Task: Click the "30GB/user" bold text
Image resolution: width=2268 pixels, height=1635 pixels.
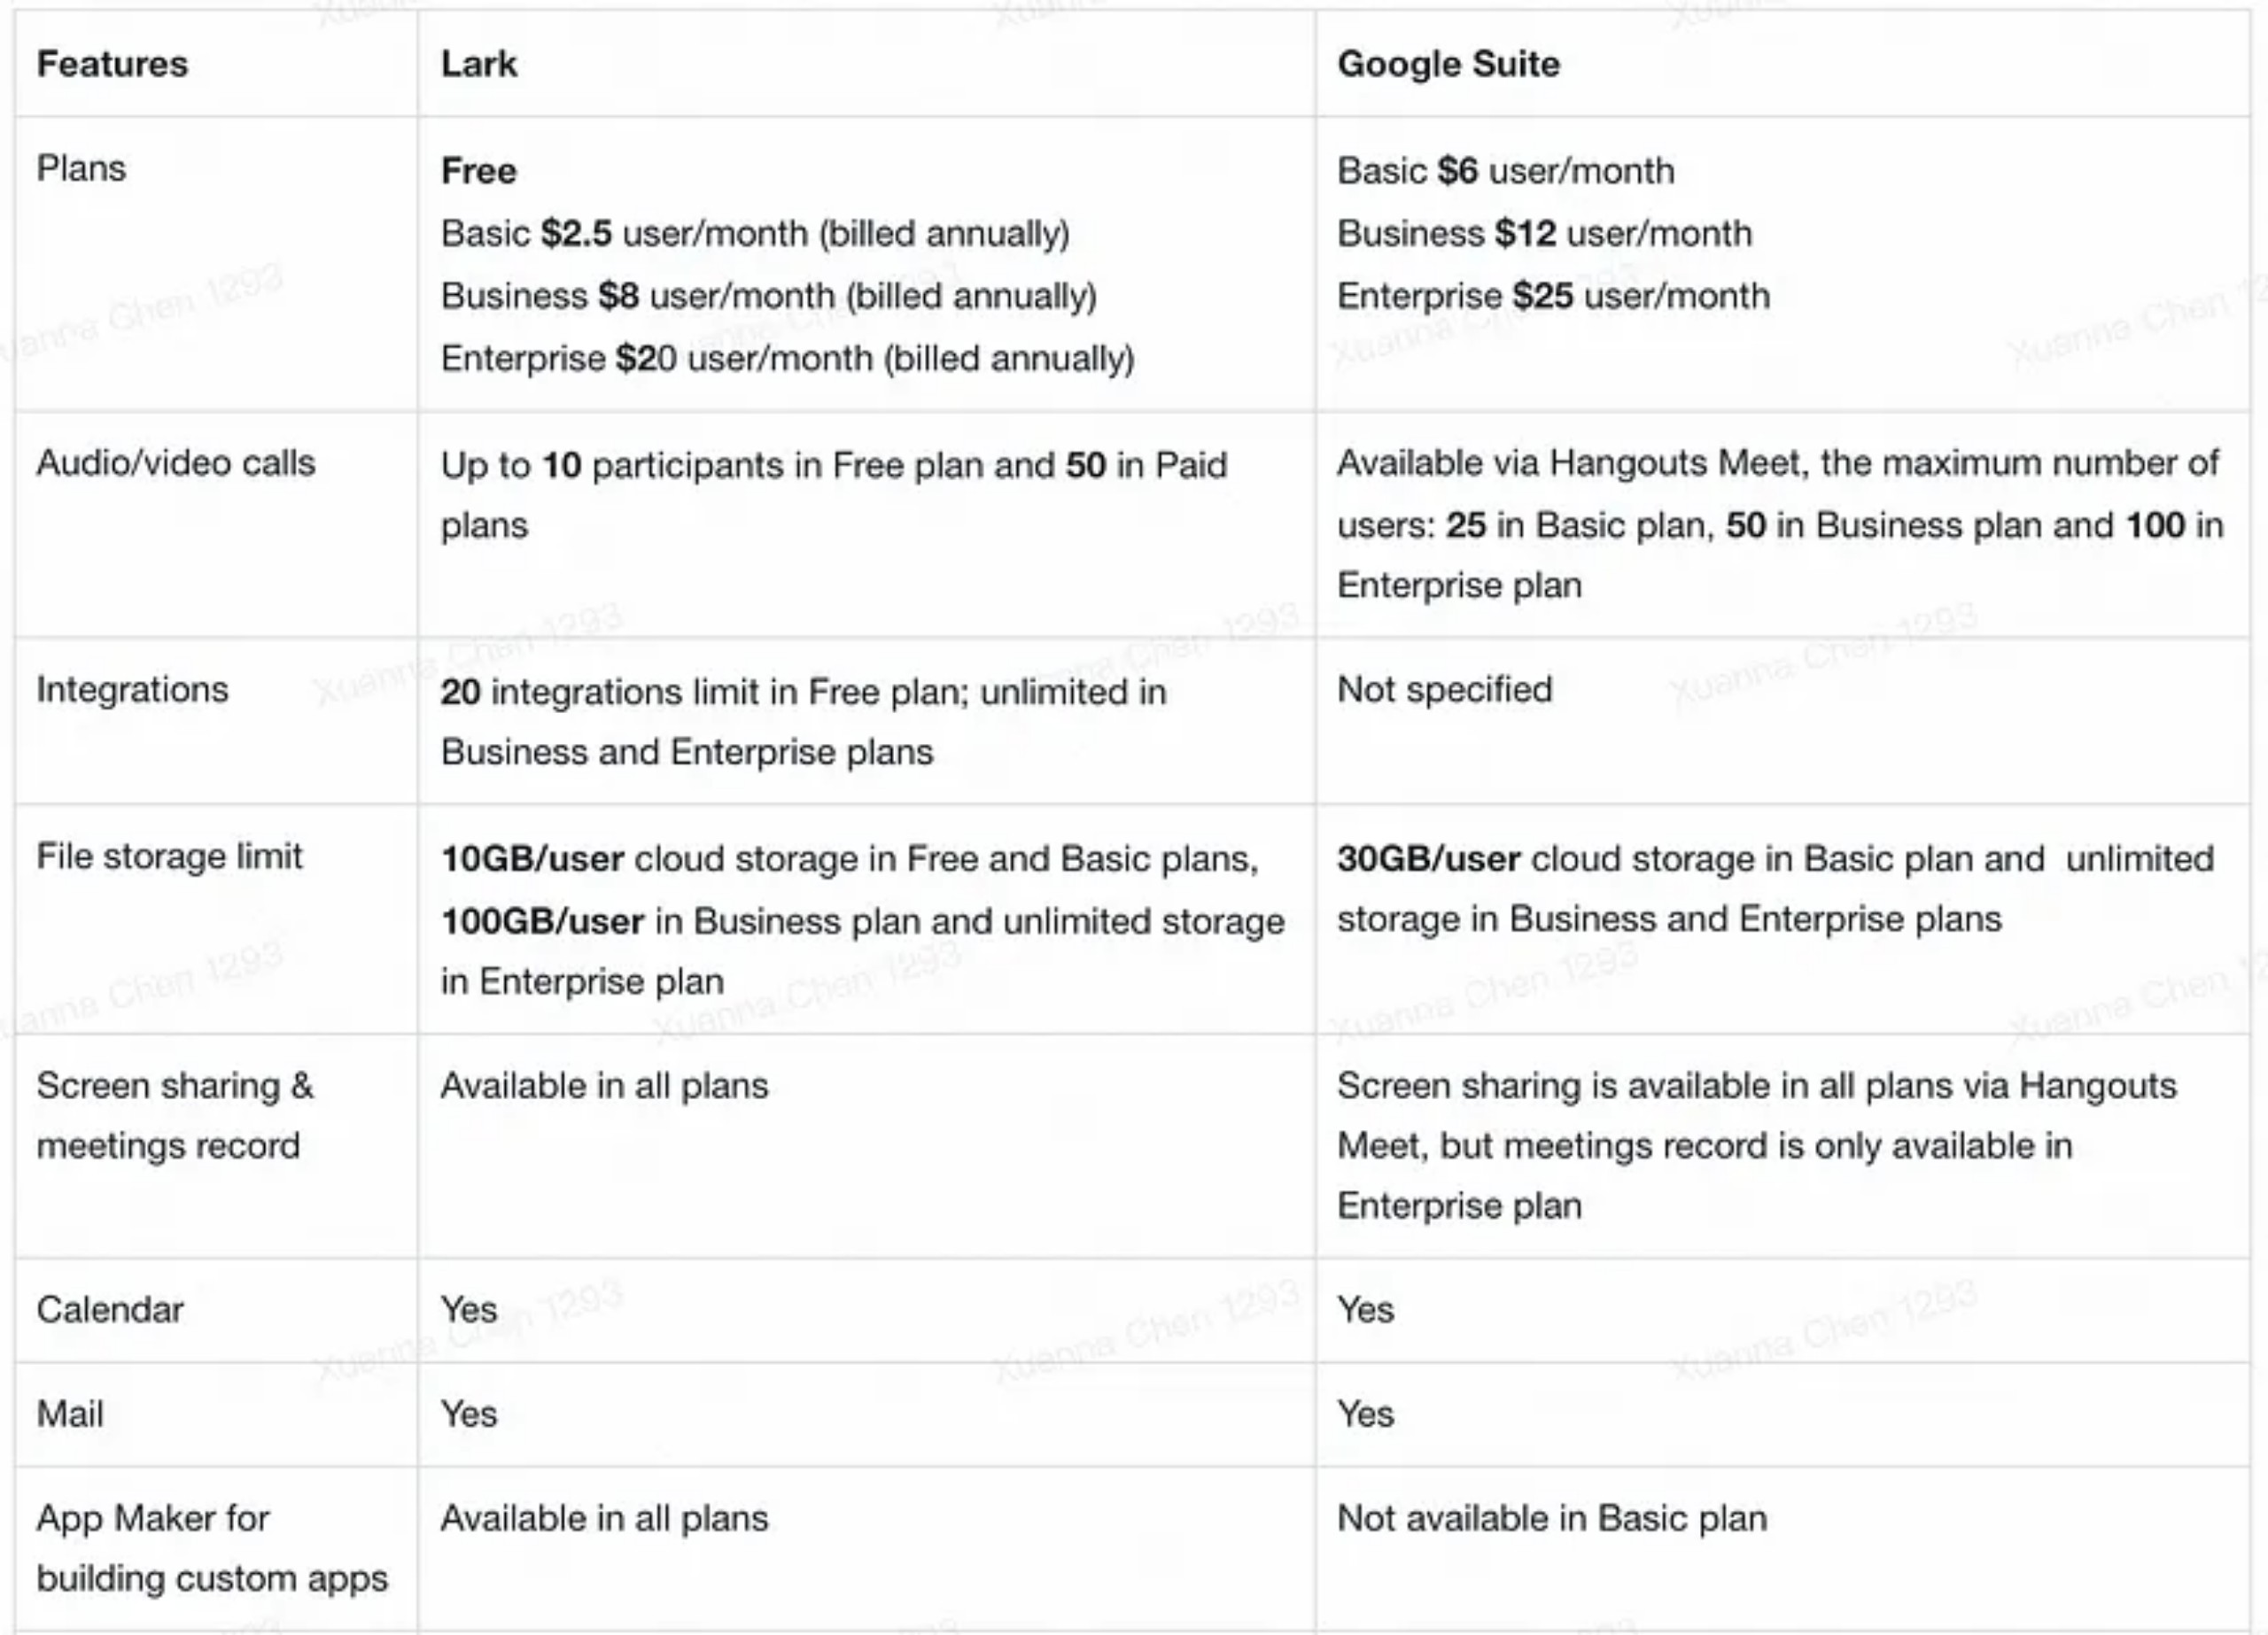Action: (1428, 859)
